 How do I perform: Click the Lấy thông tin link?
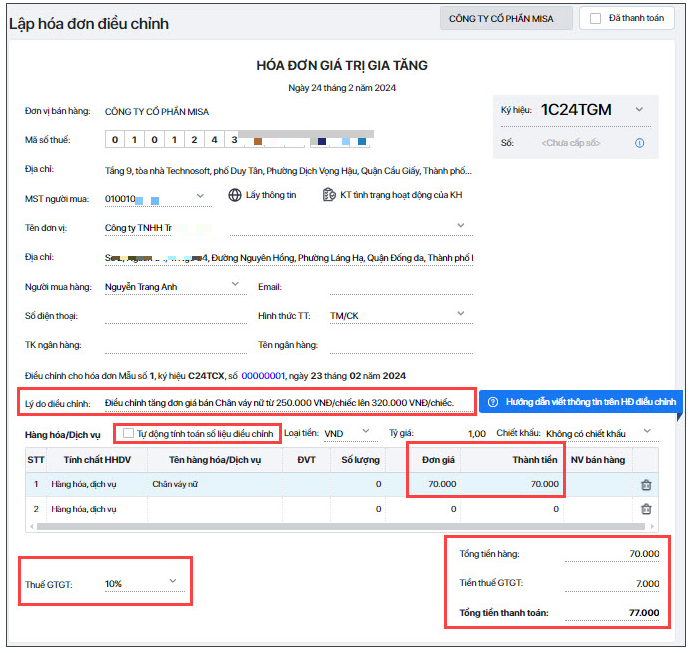[x=271, y=195]
